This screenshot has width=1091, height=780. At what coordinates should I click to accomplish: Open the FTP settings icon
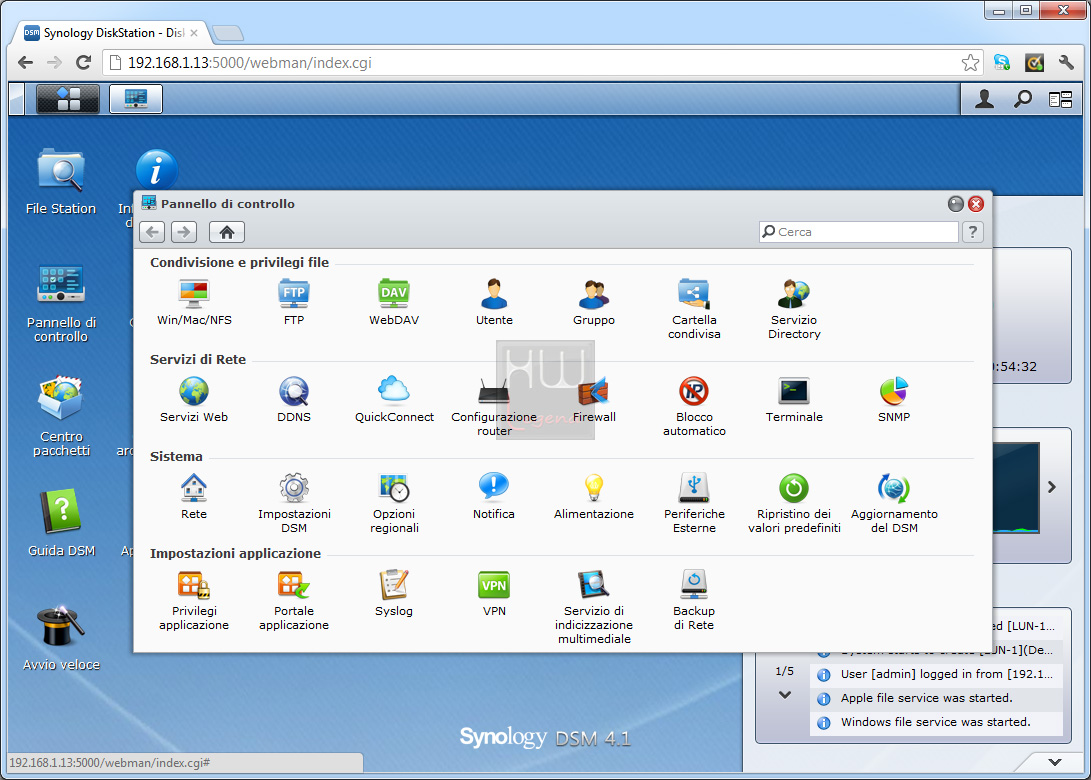tap(294, 303)
